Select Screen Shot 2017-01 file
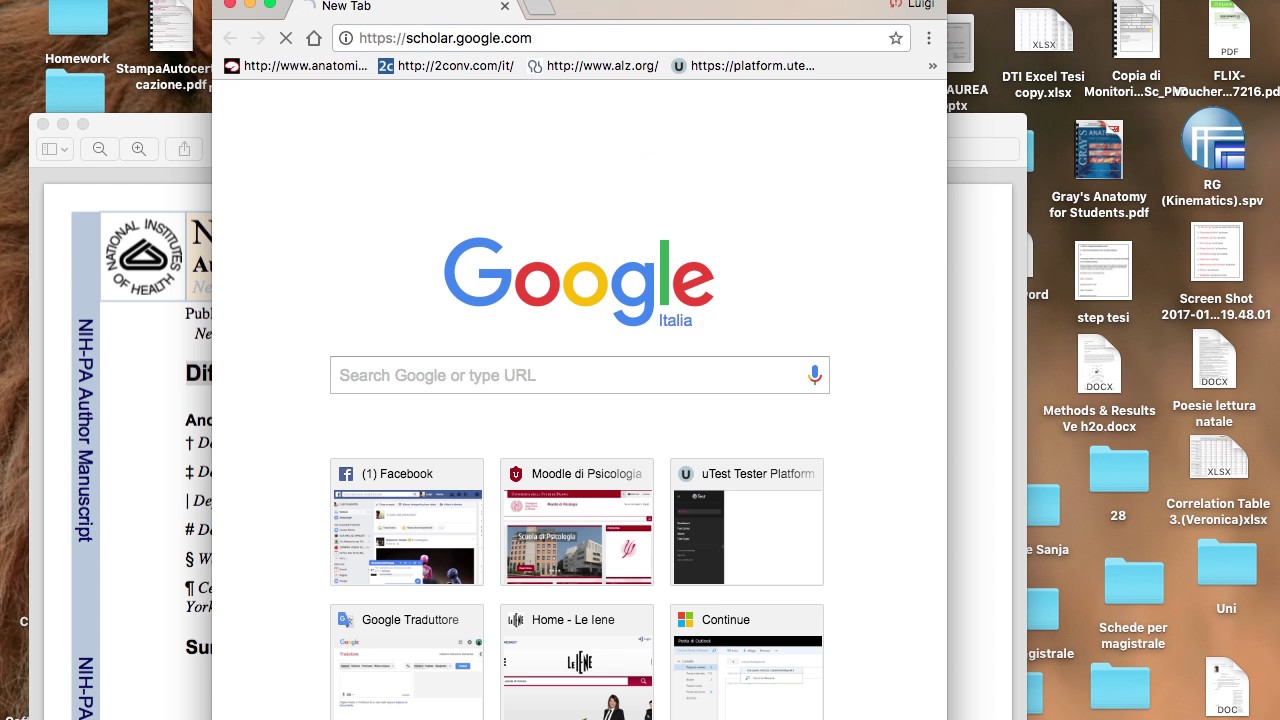This screenshot has width=1280, height=720. (x=1216, y=272)
